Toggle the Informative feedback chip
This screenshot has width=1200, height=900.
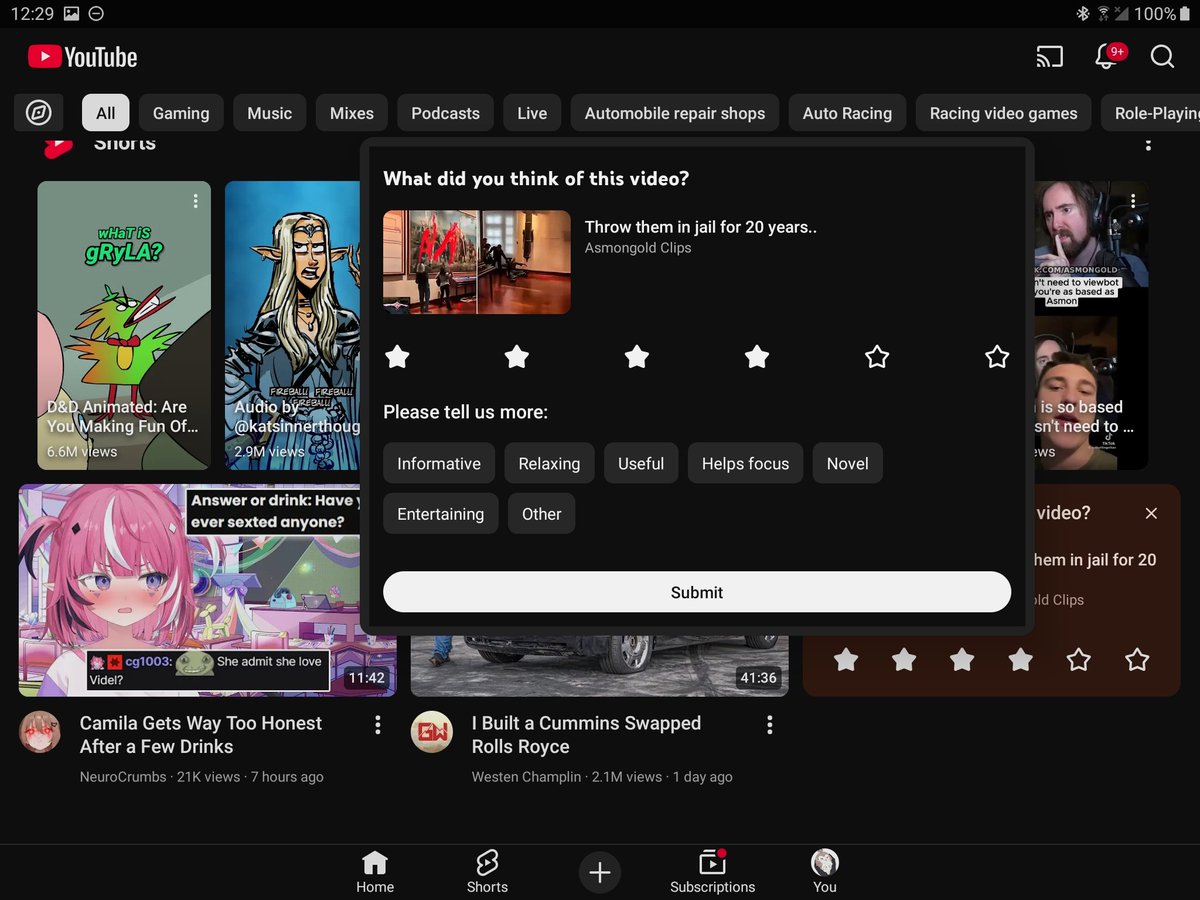tap(439, 463)
